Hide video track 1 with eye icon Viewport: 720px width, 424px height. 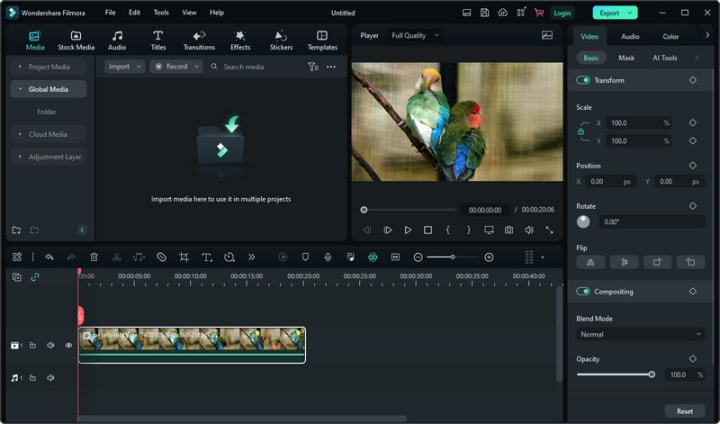[x=69, y=345]
